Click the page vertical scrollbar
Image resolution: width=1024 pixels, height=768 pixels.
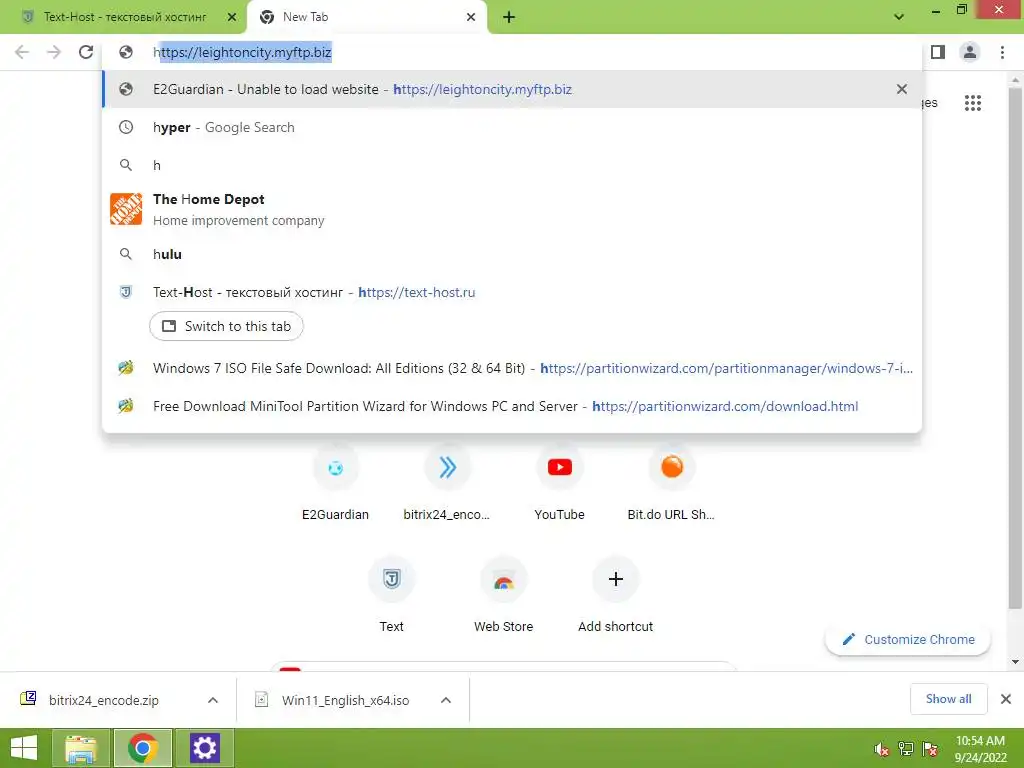(1015, 349)
